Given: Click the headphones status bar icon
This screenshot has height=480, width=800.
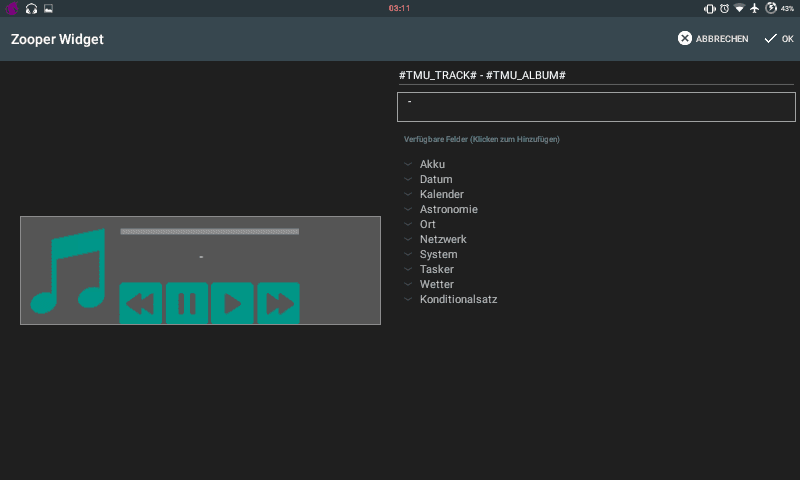Looking at the screenshot, I should (31, 8).
